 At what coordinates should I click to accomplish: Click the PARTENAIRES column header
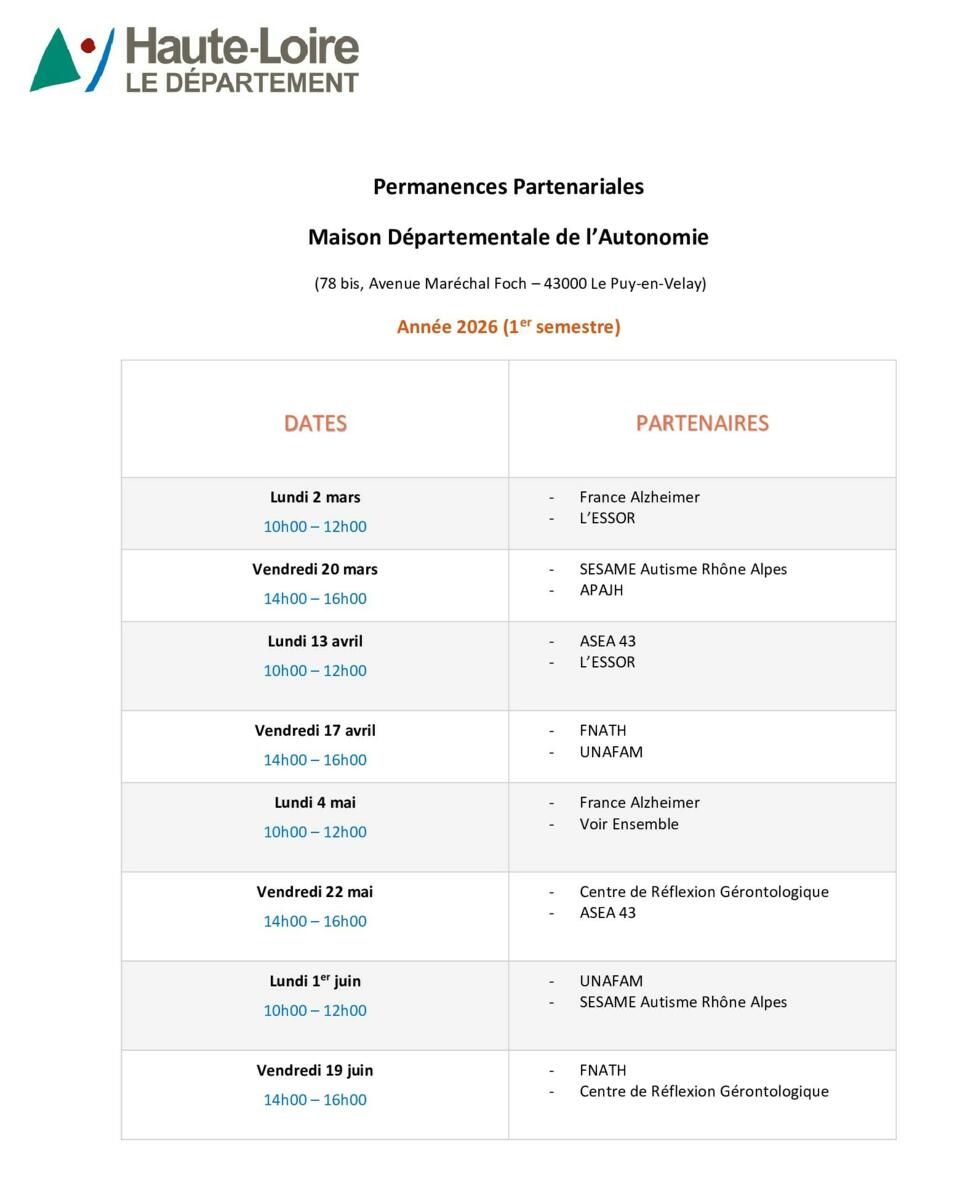(x=702, y=423)
